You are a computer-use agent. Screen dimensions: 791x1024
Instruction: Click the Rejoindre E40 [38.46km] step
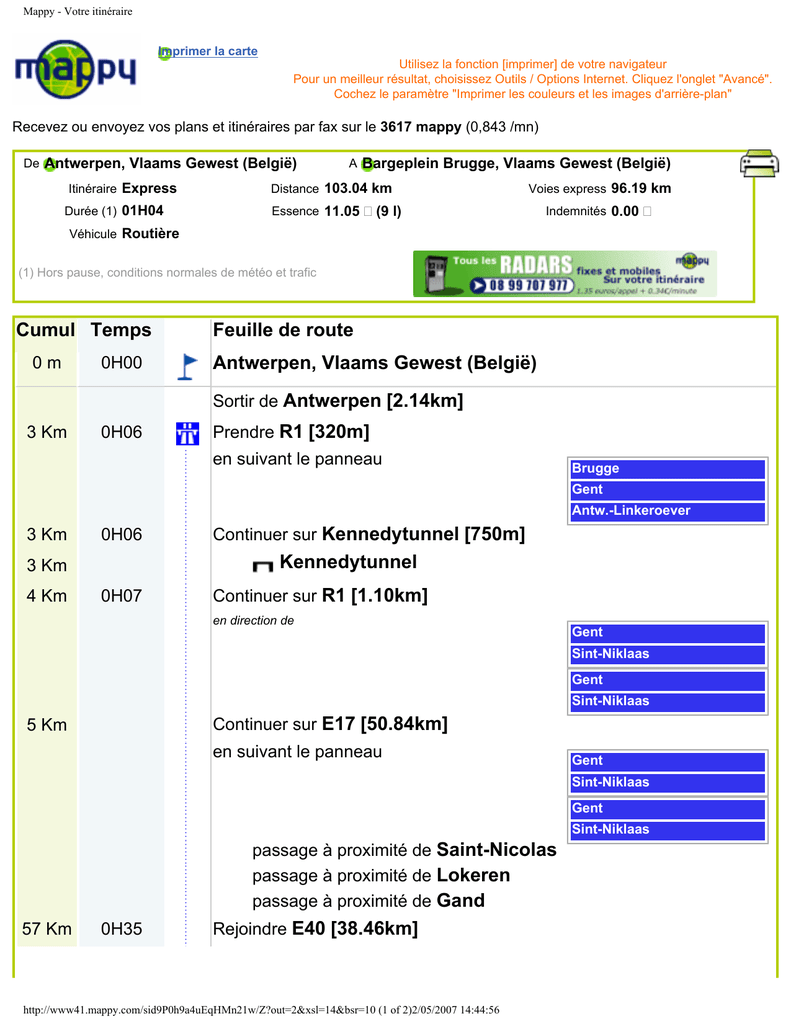pos(315,929)
